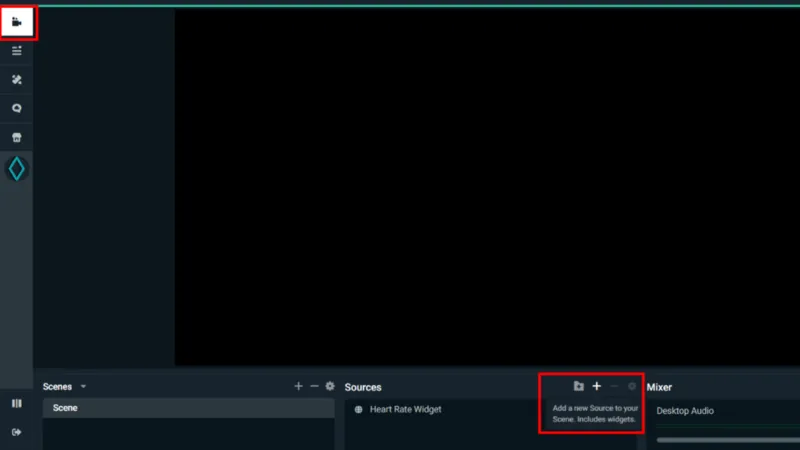Open the chat bubble sidebar icon

[x=17, y=108]
